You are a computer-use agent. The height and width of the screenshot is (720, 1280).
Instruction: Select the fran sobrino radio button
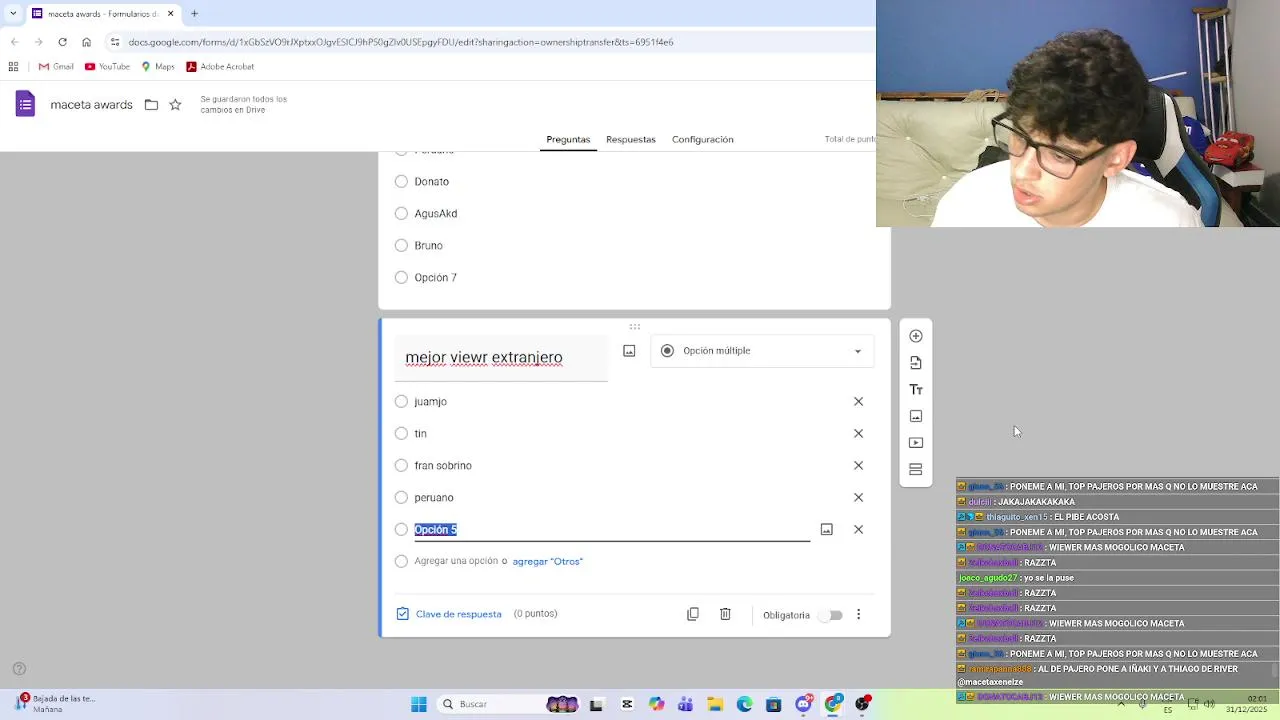click(401, 466)
